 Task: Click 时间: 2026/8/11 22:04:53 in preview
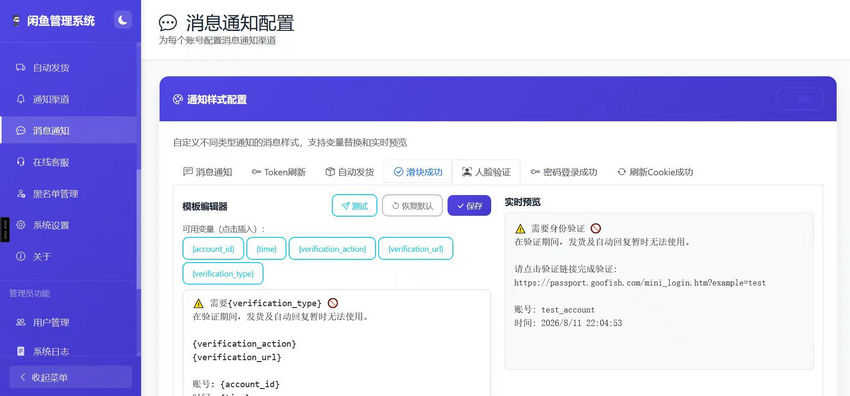568,323
